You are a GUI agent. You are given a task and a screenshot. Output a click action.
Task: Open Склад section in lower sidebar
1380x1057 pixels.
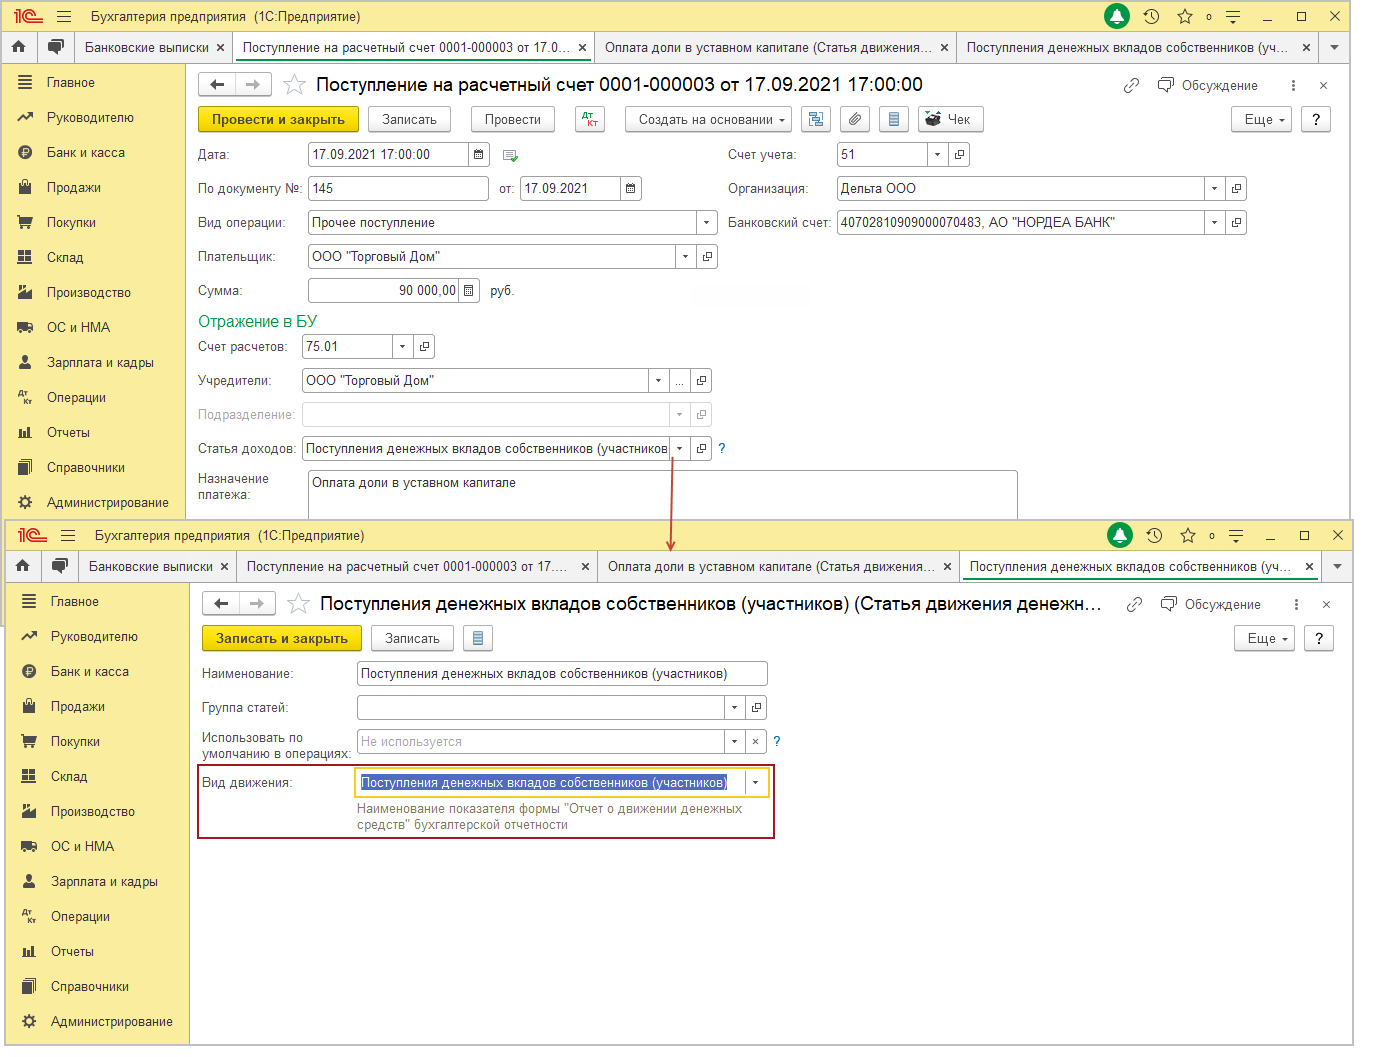pos(69,776)
